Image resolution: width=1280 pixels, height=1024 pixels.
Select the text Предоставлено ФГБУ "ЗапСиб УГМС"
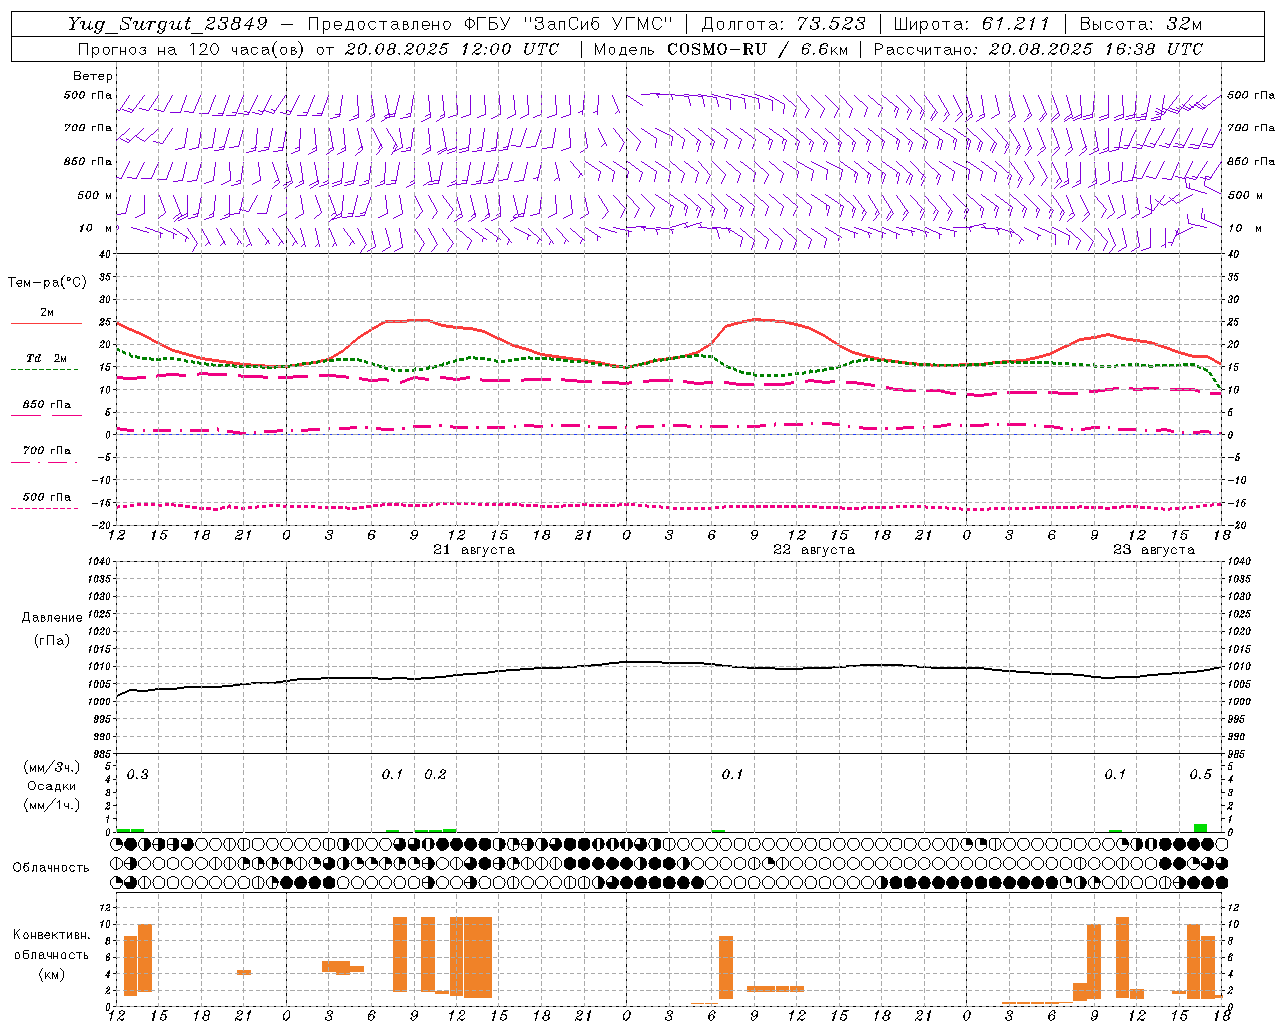pyautogui.click(x=490, y=24)
